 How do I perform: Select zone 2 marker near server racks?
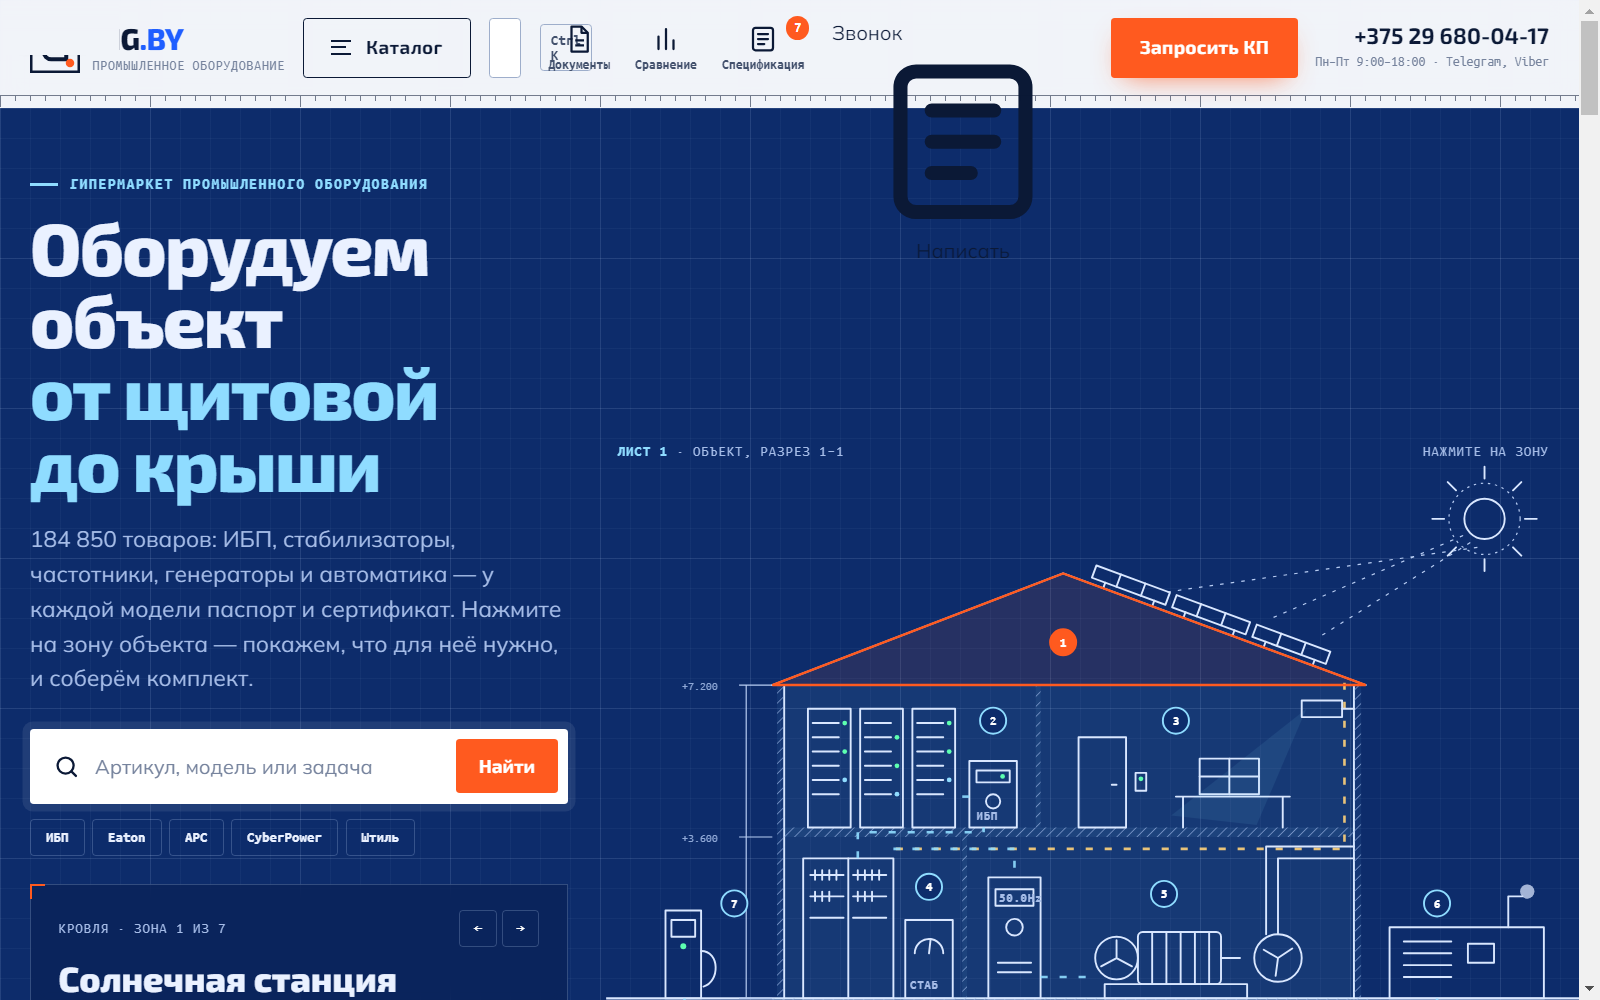coord(993,721)
